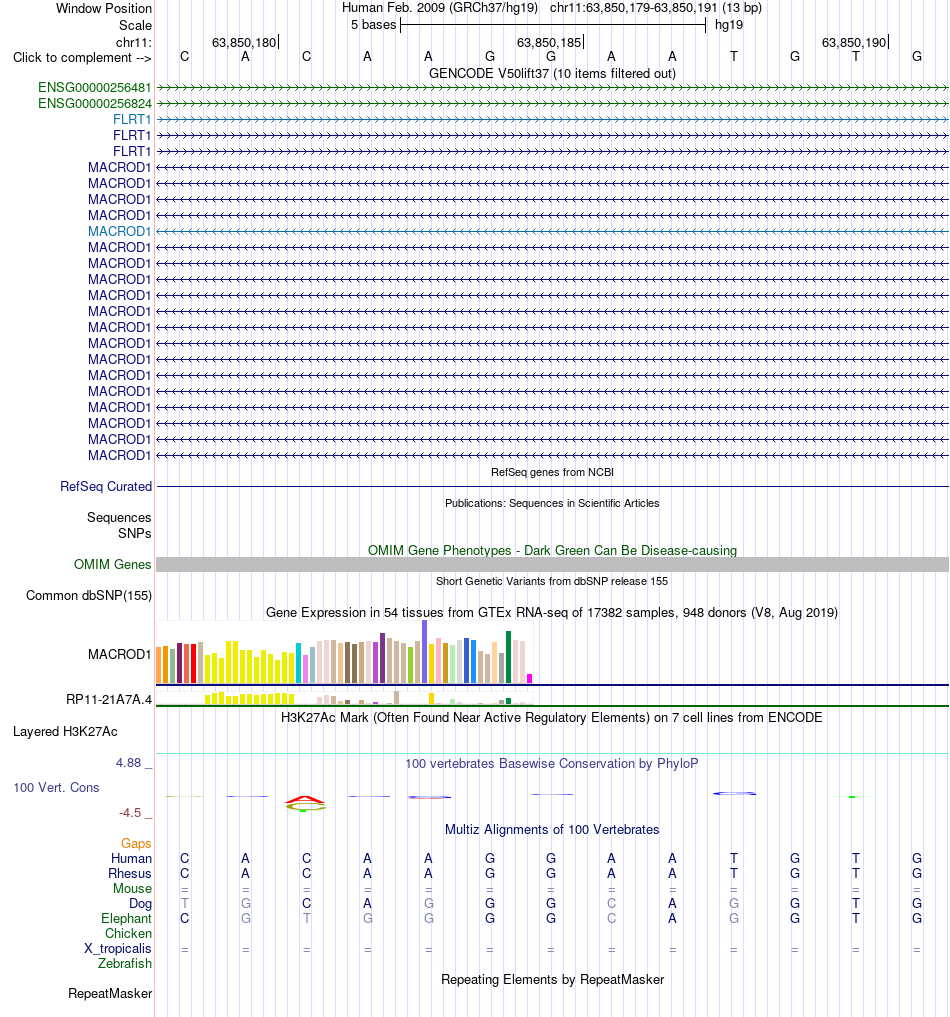Image resolution: width=950 pixels, height=1017 pixels.
Task: Click the 63,850,185 position marker
Action: pyautogui.click(x=549, y=43)
